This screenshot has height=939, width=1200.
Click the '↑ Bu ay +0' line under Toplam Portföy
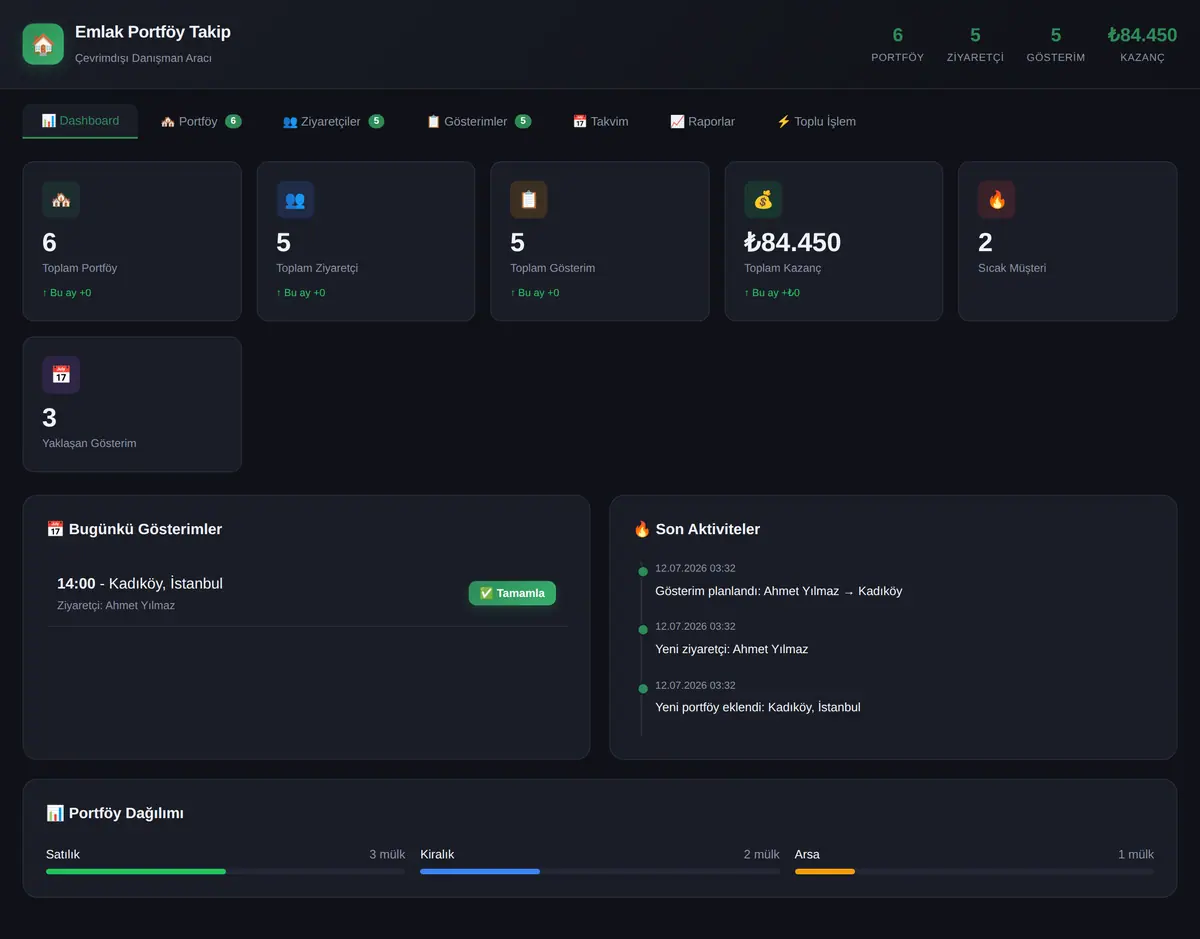[x=67, y=293]
